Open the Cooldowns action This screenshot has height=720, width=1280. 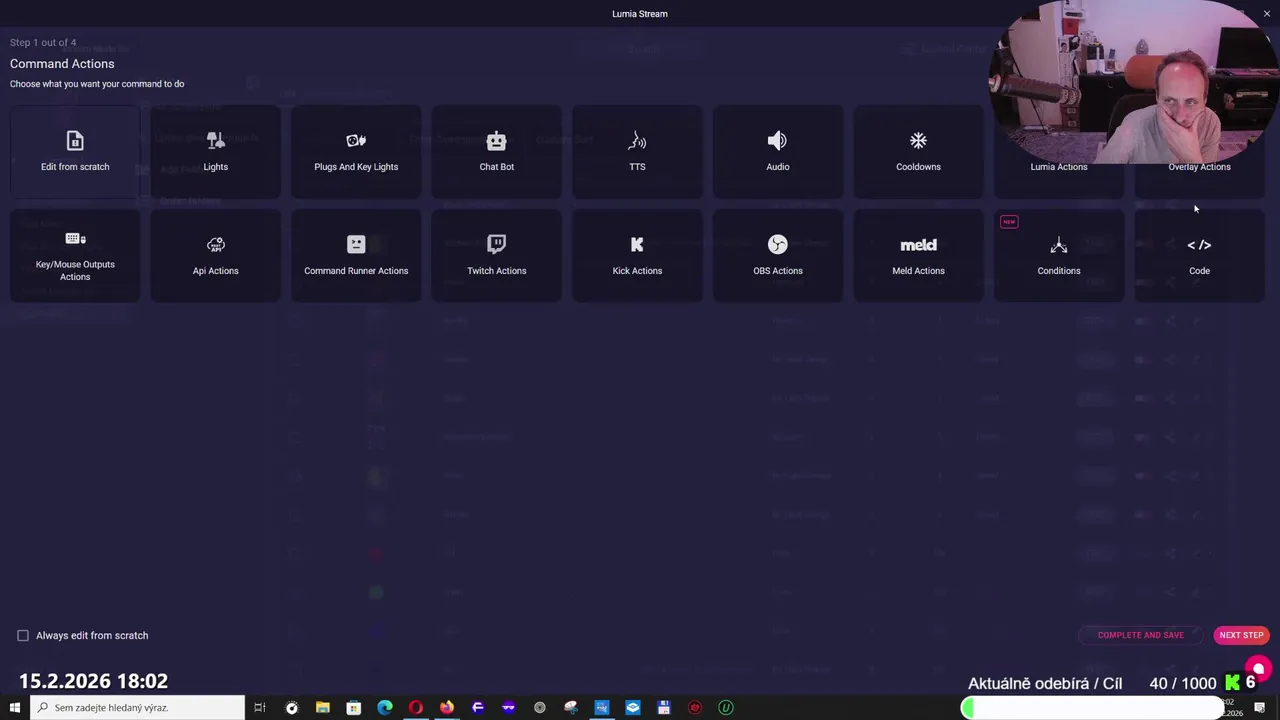click(x=918, y=152)
